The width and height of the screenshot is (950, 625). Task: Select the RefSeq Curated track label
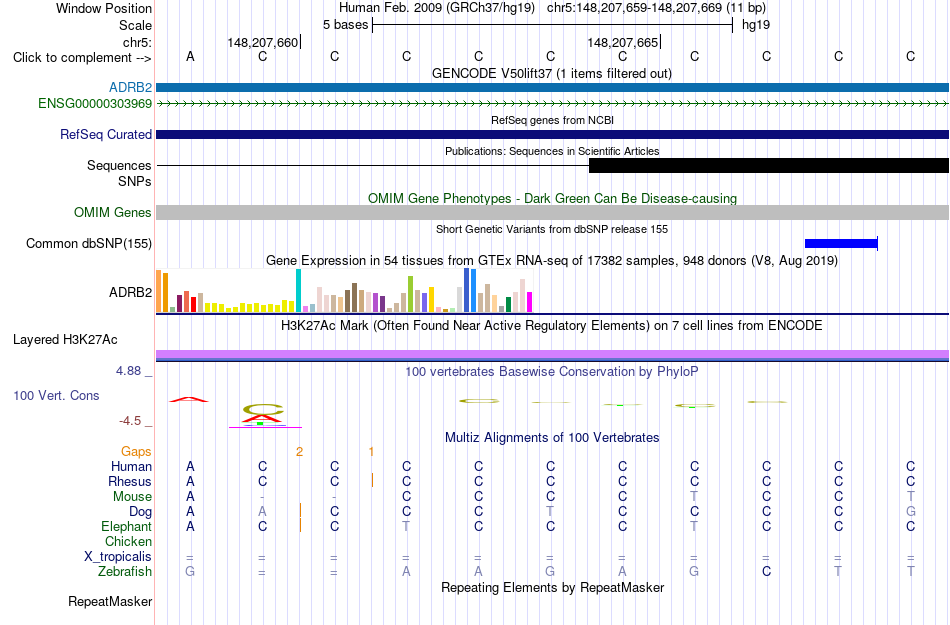[x=106, y=134]
